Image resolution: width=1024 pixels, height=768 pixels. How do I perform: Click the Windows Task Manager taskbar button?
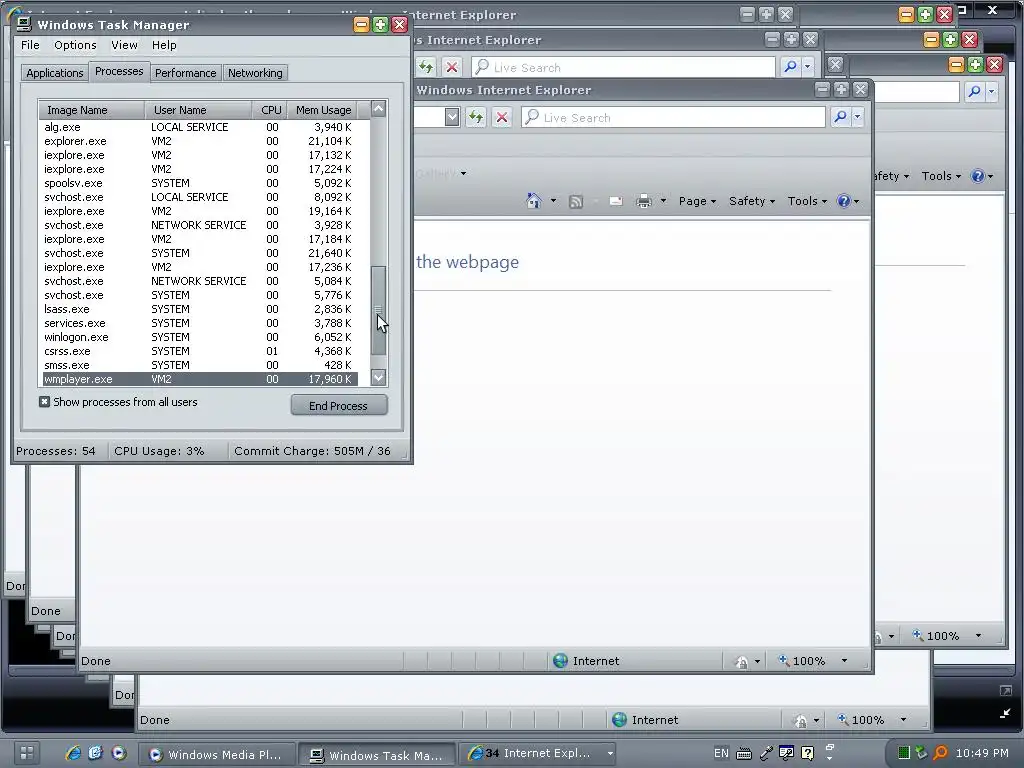[x=377, y=754]
